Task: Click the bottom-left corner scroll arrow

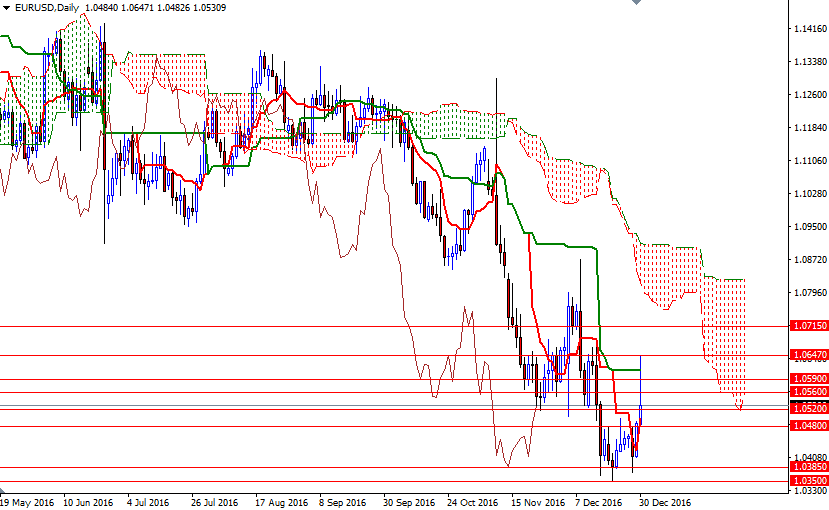Action: pyautogui.click(x=2, y=487)
